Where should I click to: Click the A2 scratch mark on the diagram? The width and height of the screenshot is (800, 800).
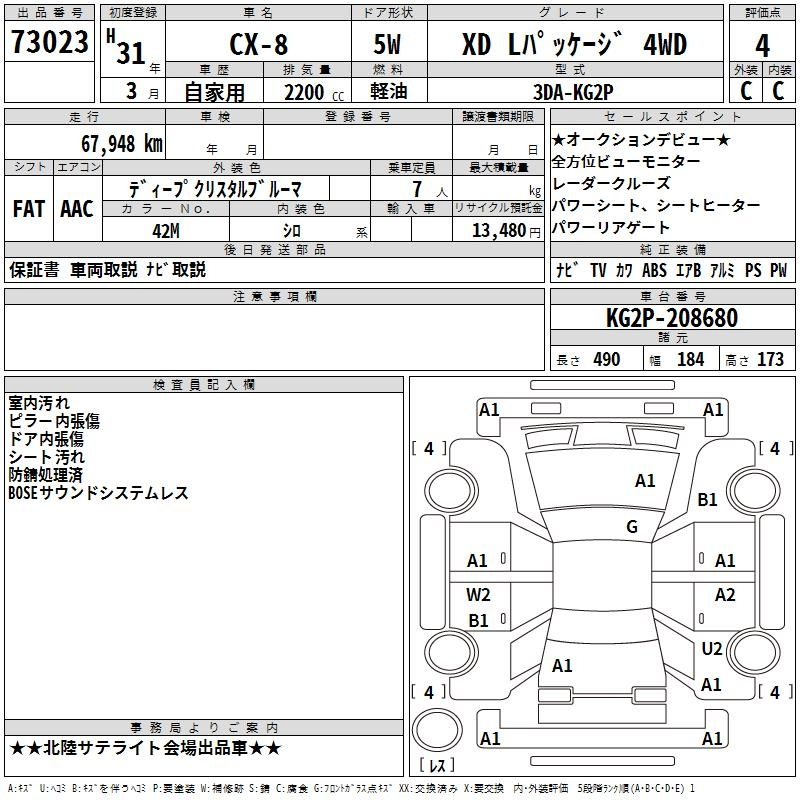tap(725, 595)
